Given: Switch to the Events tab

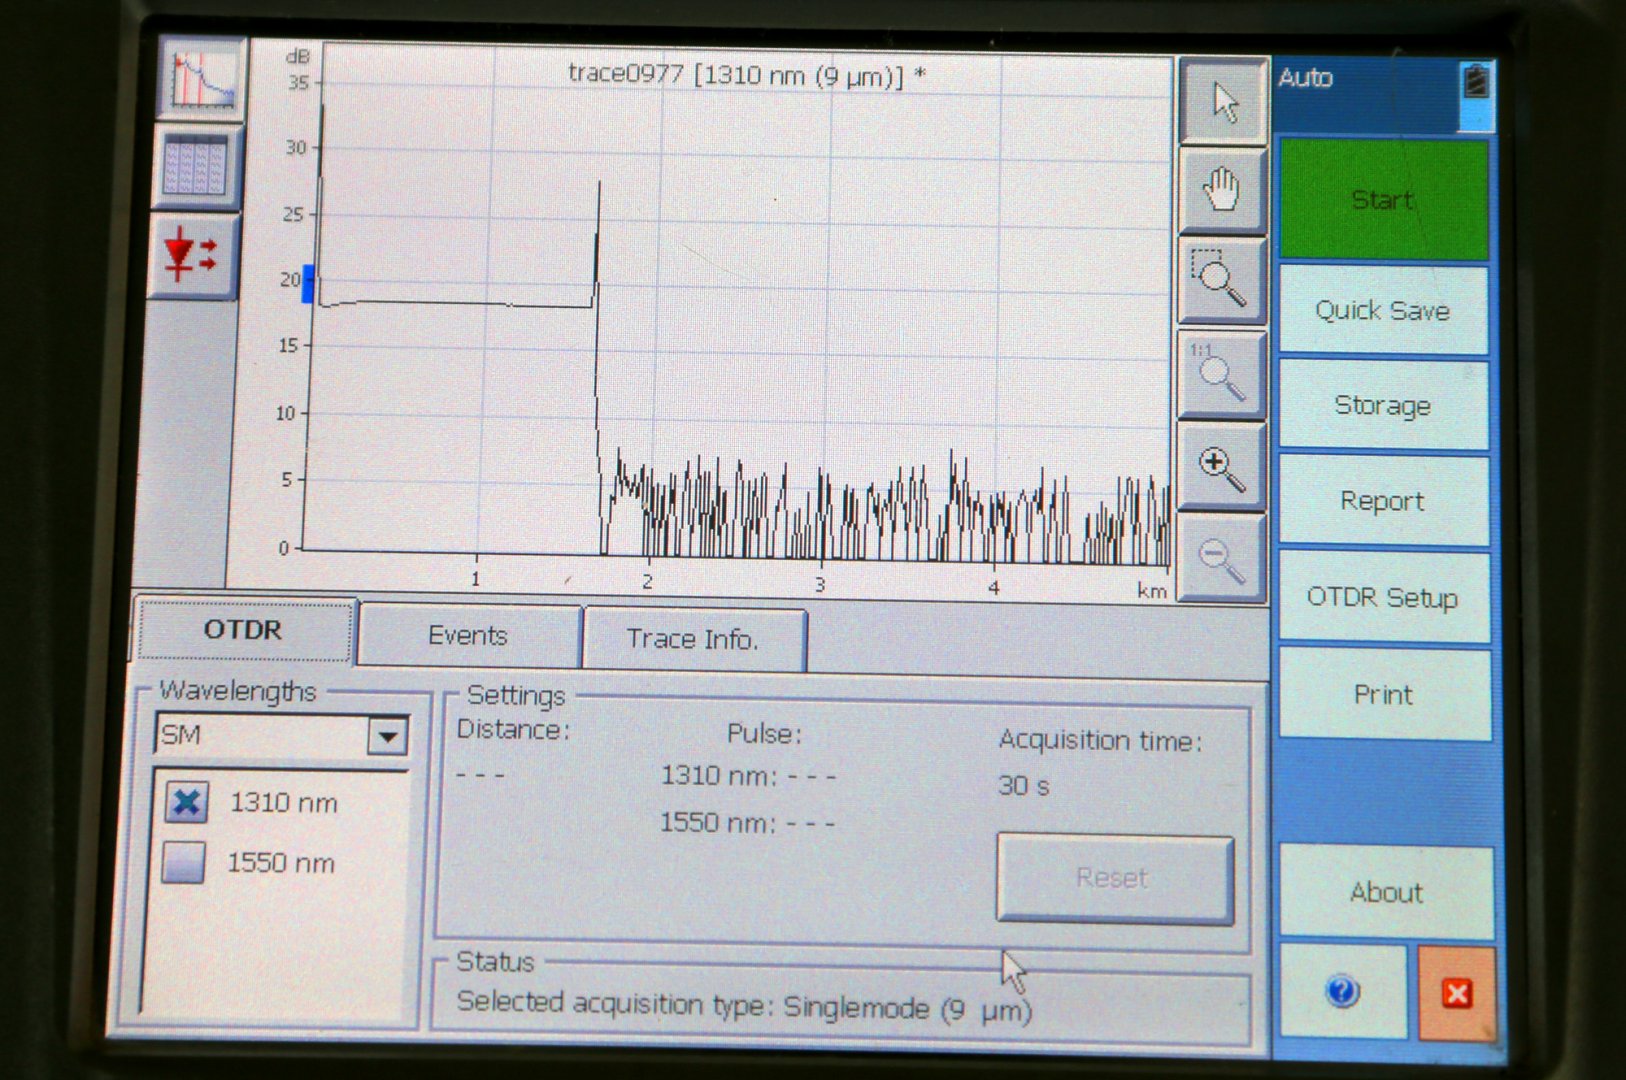Looking at the screenshot, I should [468, 636].
